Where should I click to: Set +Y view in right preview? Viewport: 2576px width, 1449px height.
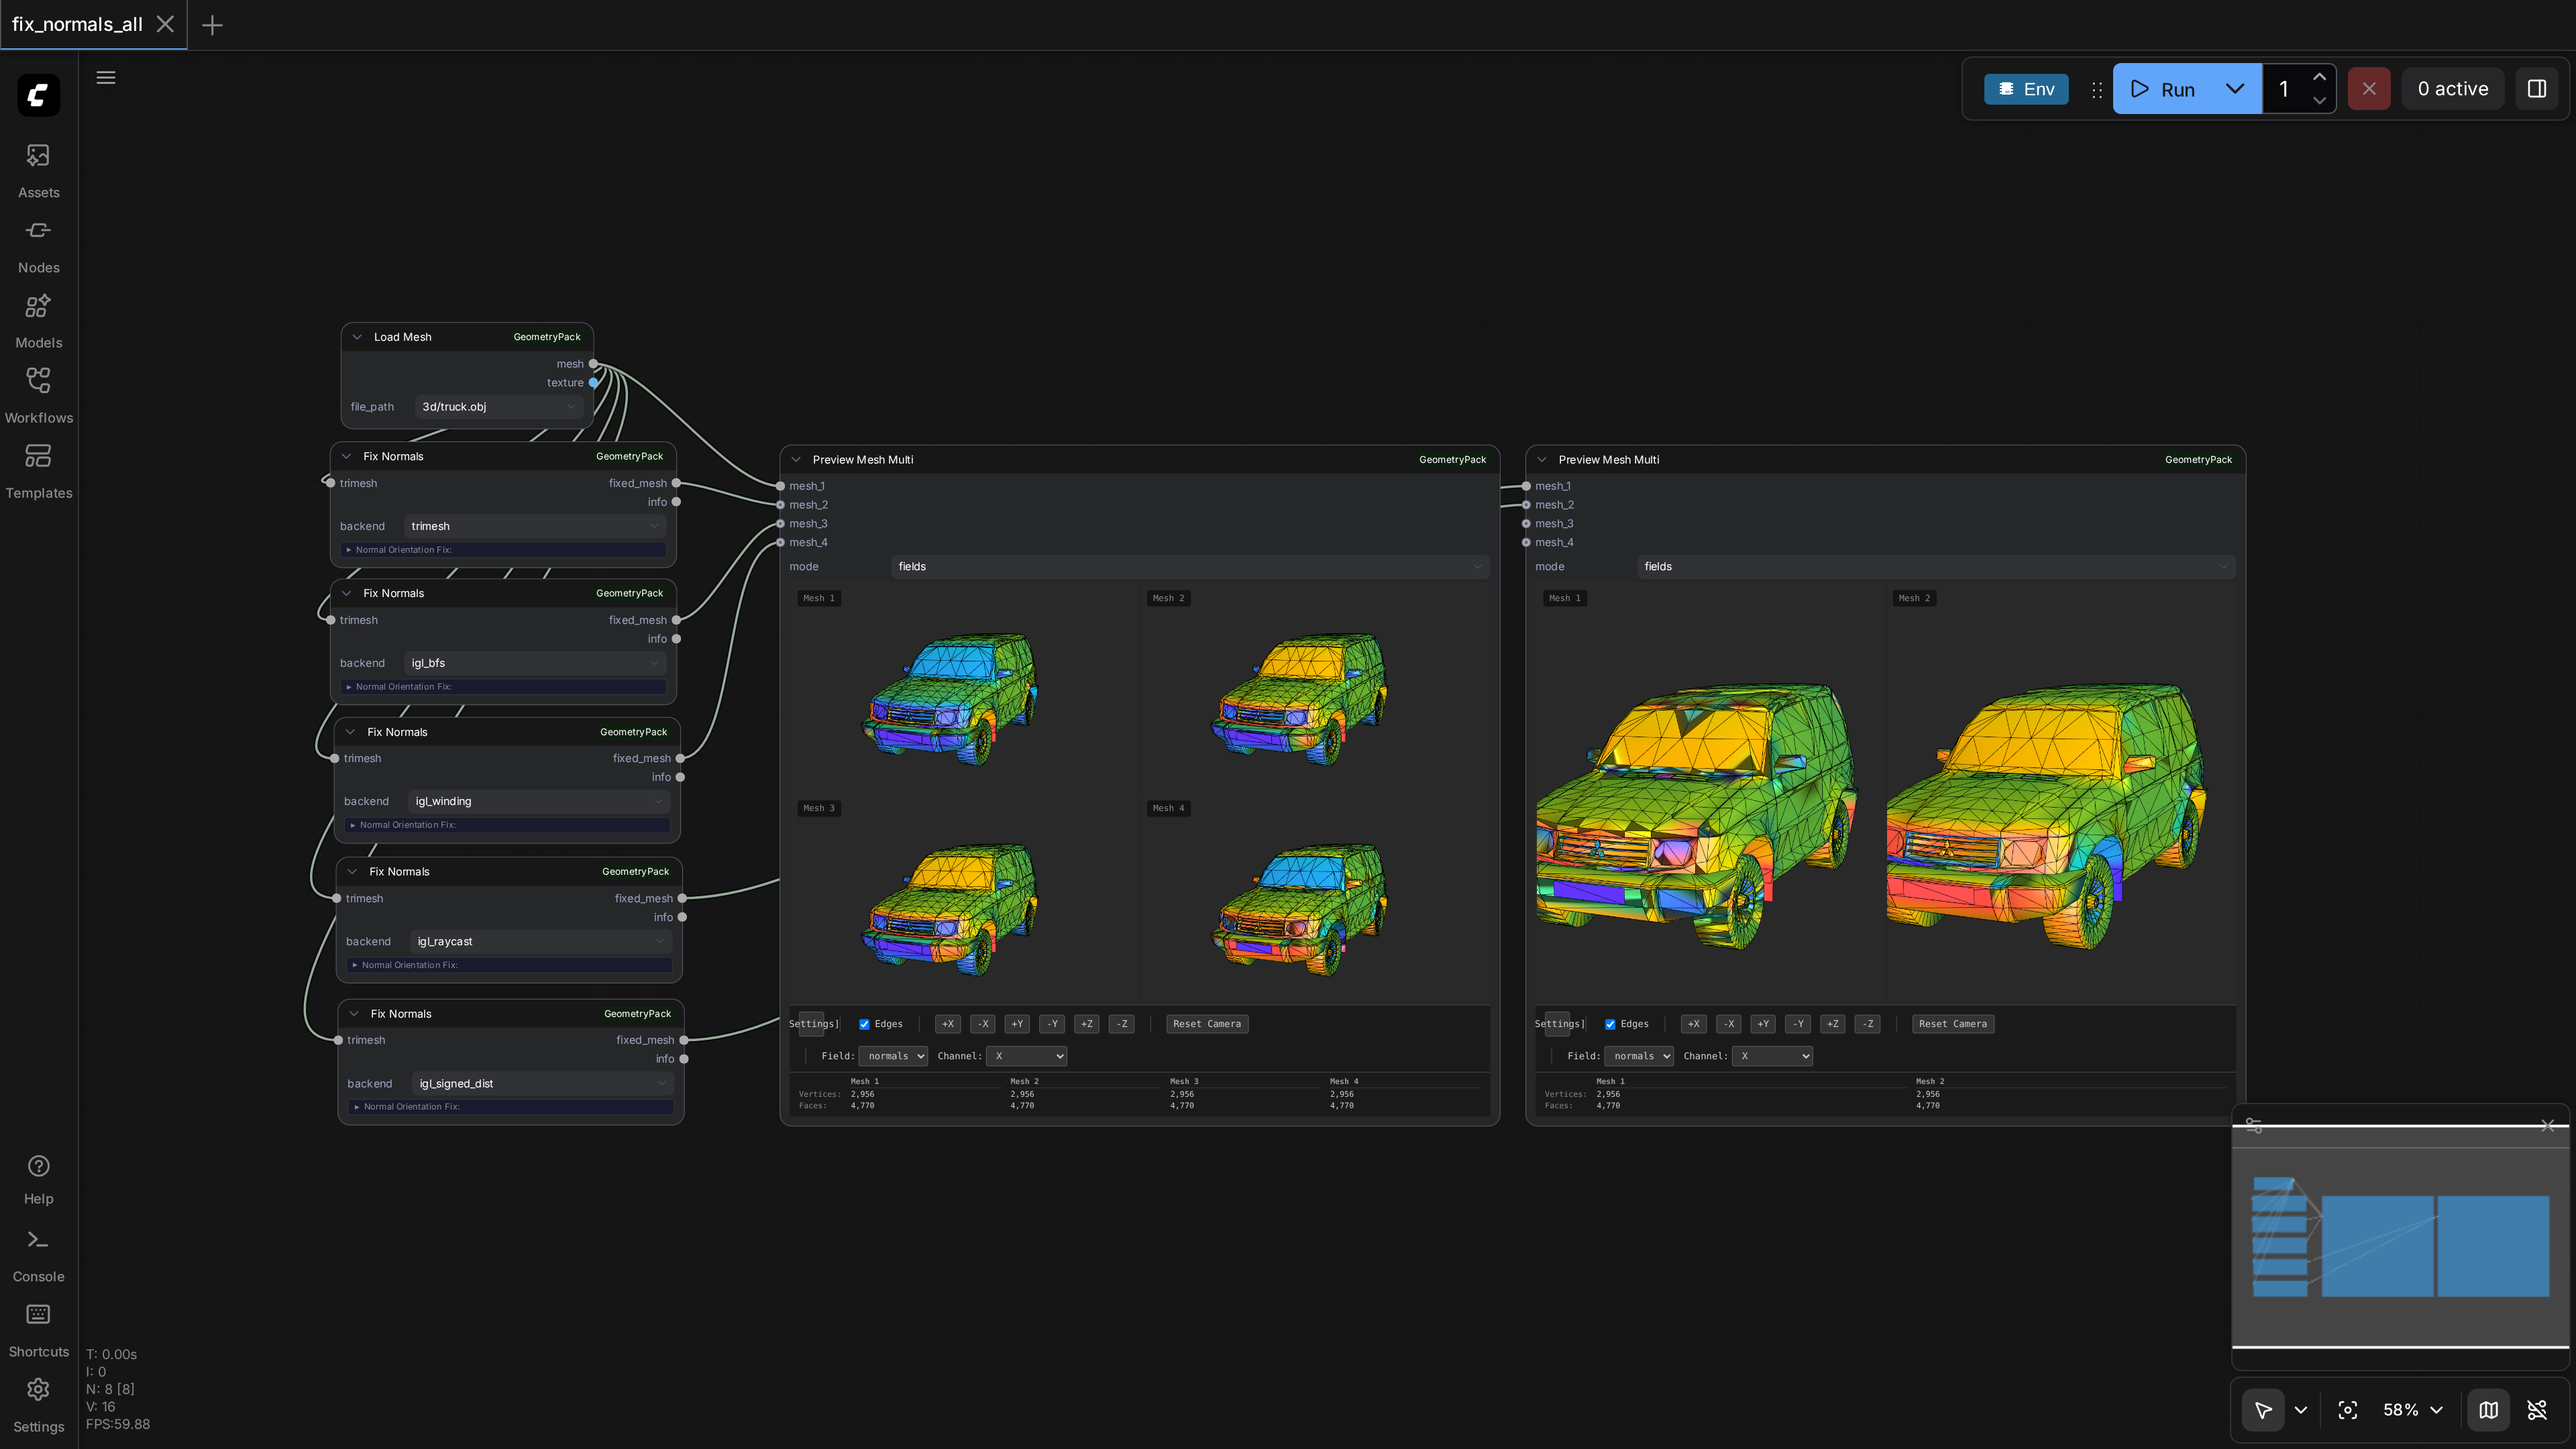1763,1024
